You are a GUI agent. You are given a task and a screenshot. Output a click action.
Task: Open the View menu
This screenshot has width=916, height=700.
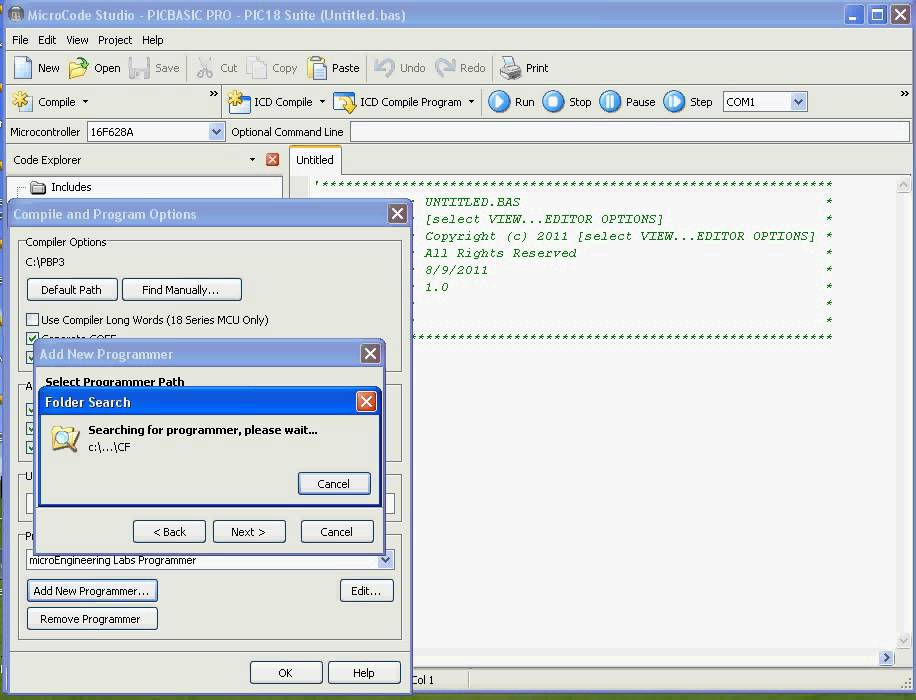click(77, 40)
